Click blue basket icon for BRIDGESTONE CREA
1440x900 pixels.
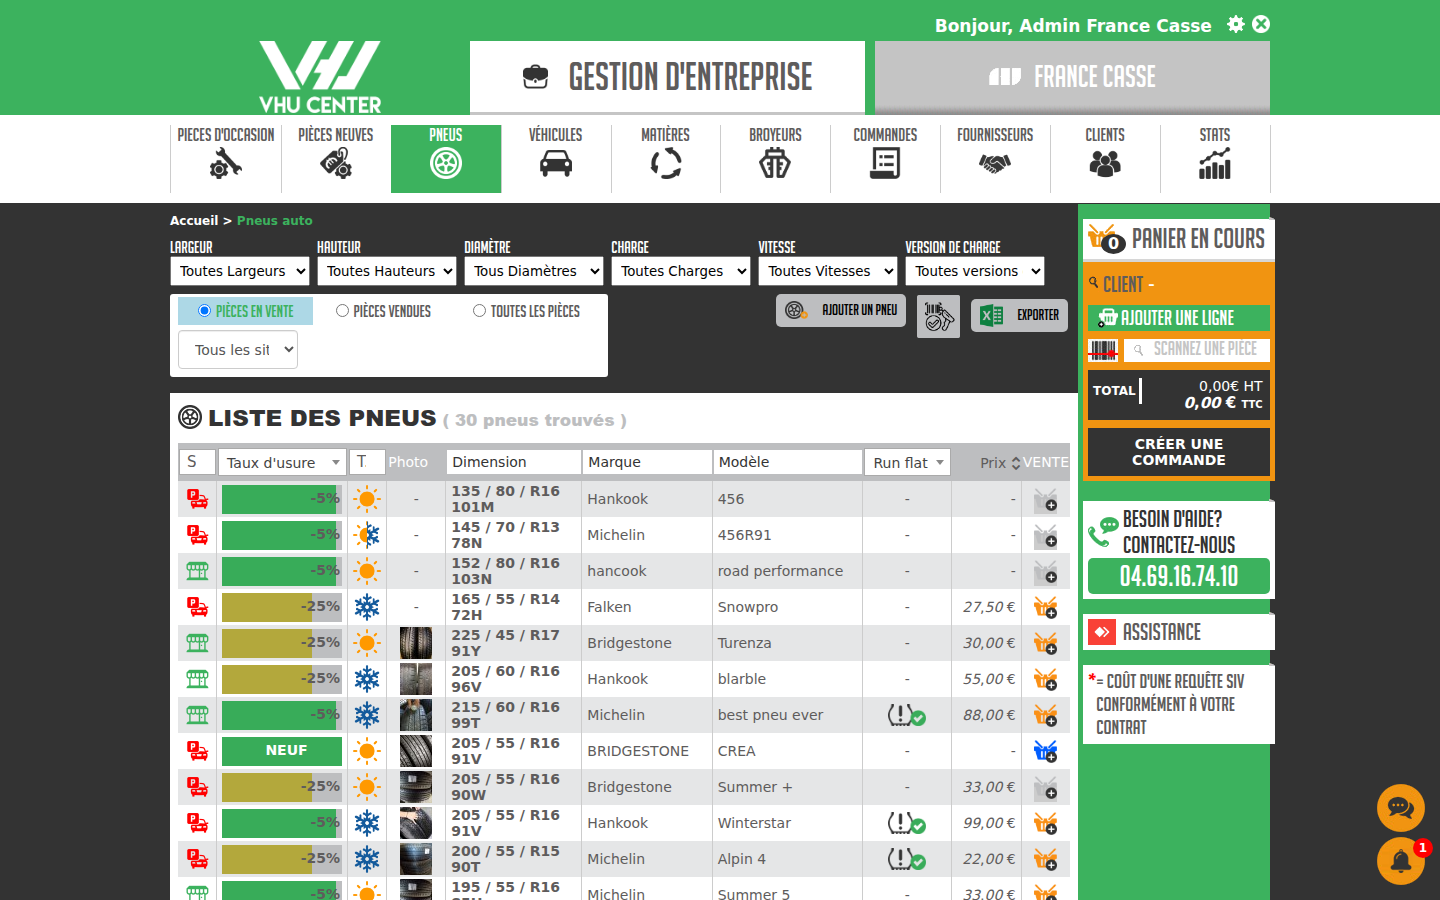pos(1046,751)
